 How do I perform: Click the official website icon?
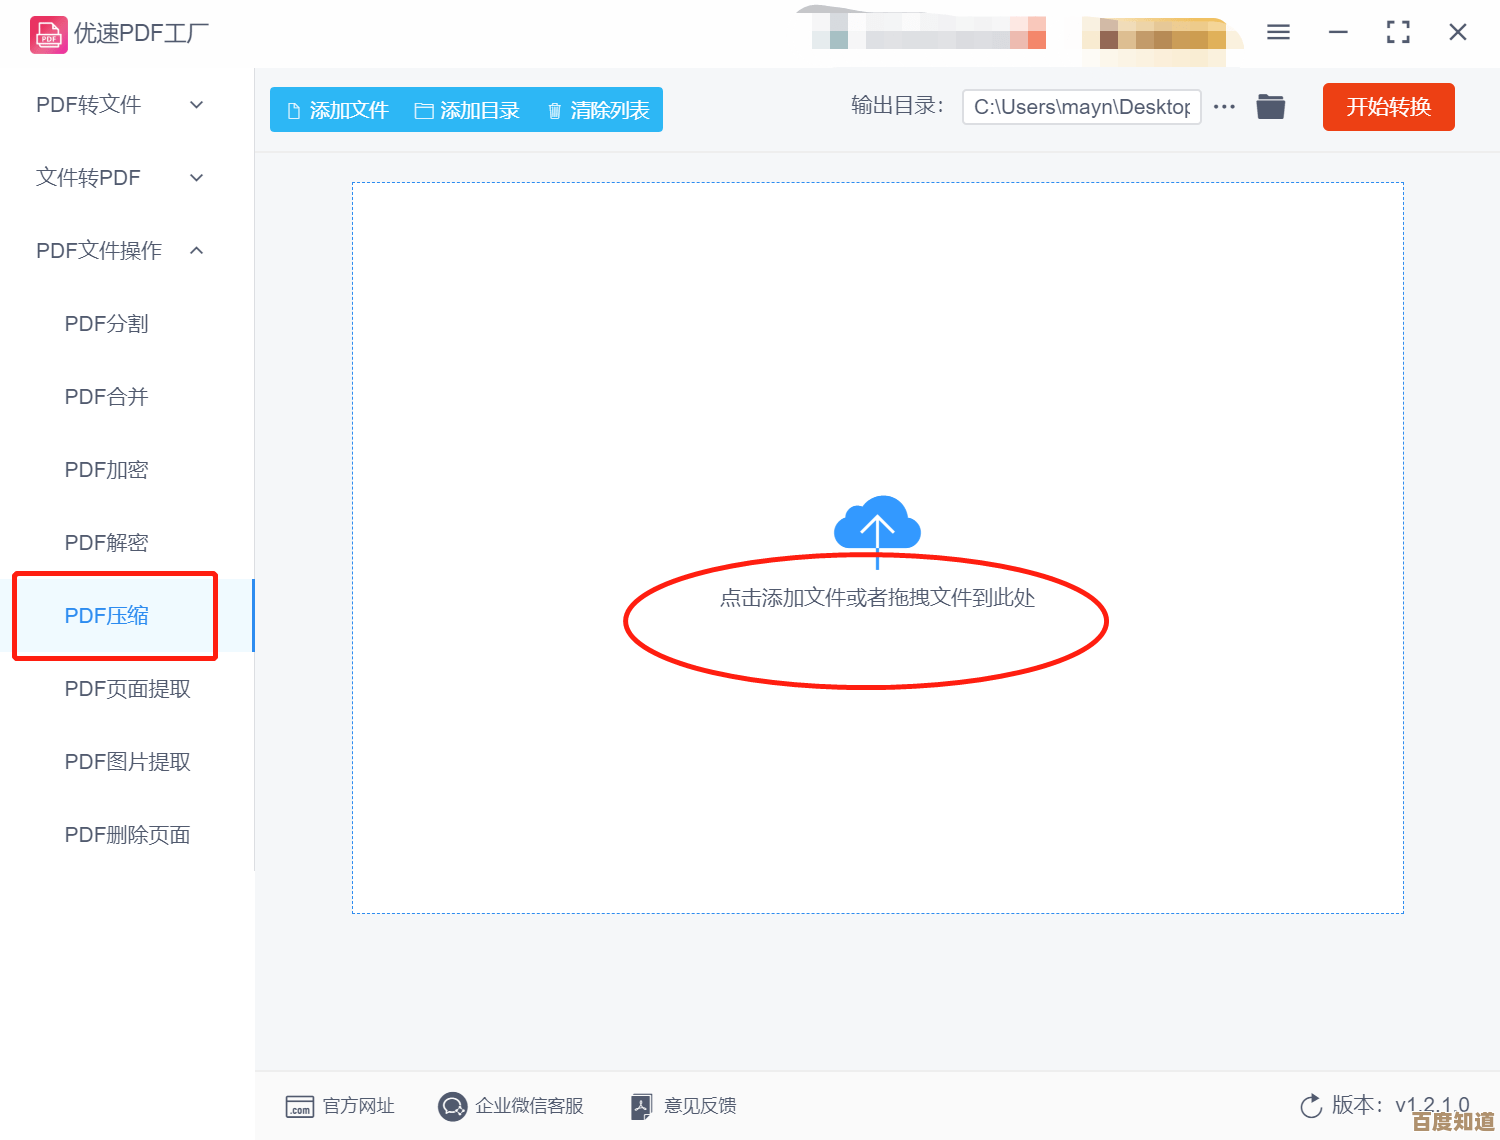pos(299,1106)
